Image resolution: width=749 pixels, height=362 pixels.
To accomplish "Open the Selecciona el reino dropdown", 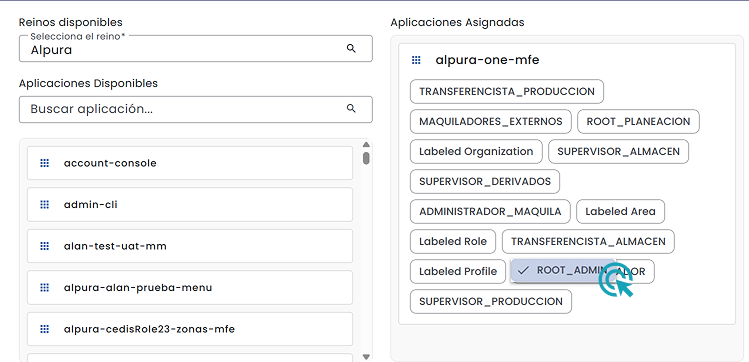I will 195,48.
